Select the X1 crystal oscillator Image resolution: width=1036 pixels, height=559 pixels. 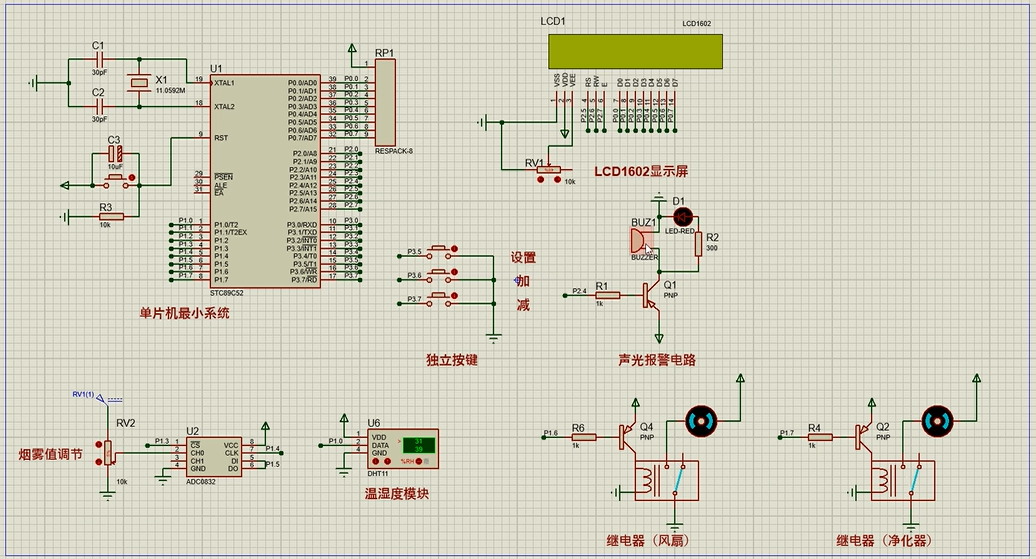point(139,83)
